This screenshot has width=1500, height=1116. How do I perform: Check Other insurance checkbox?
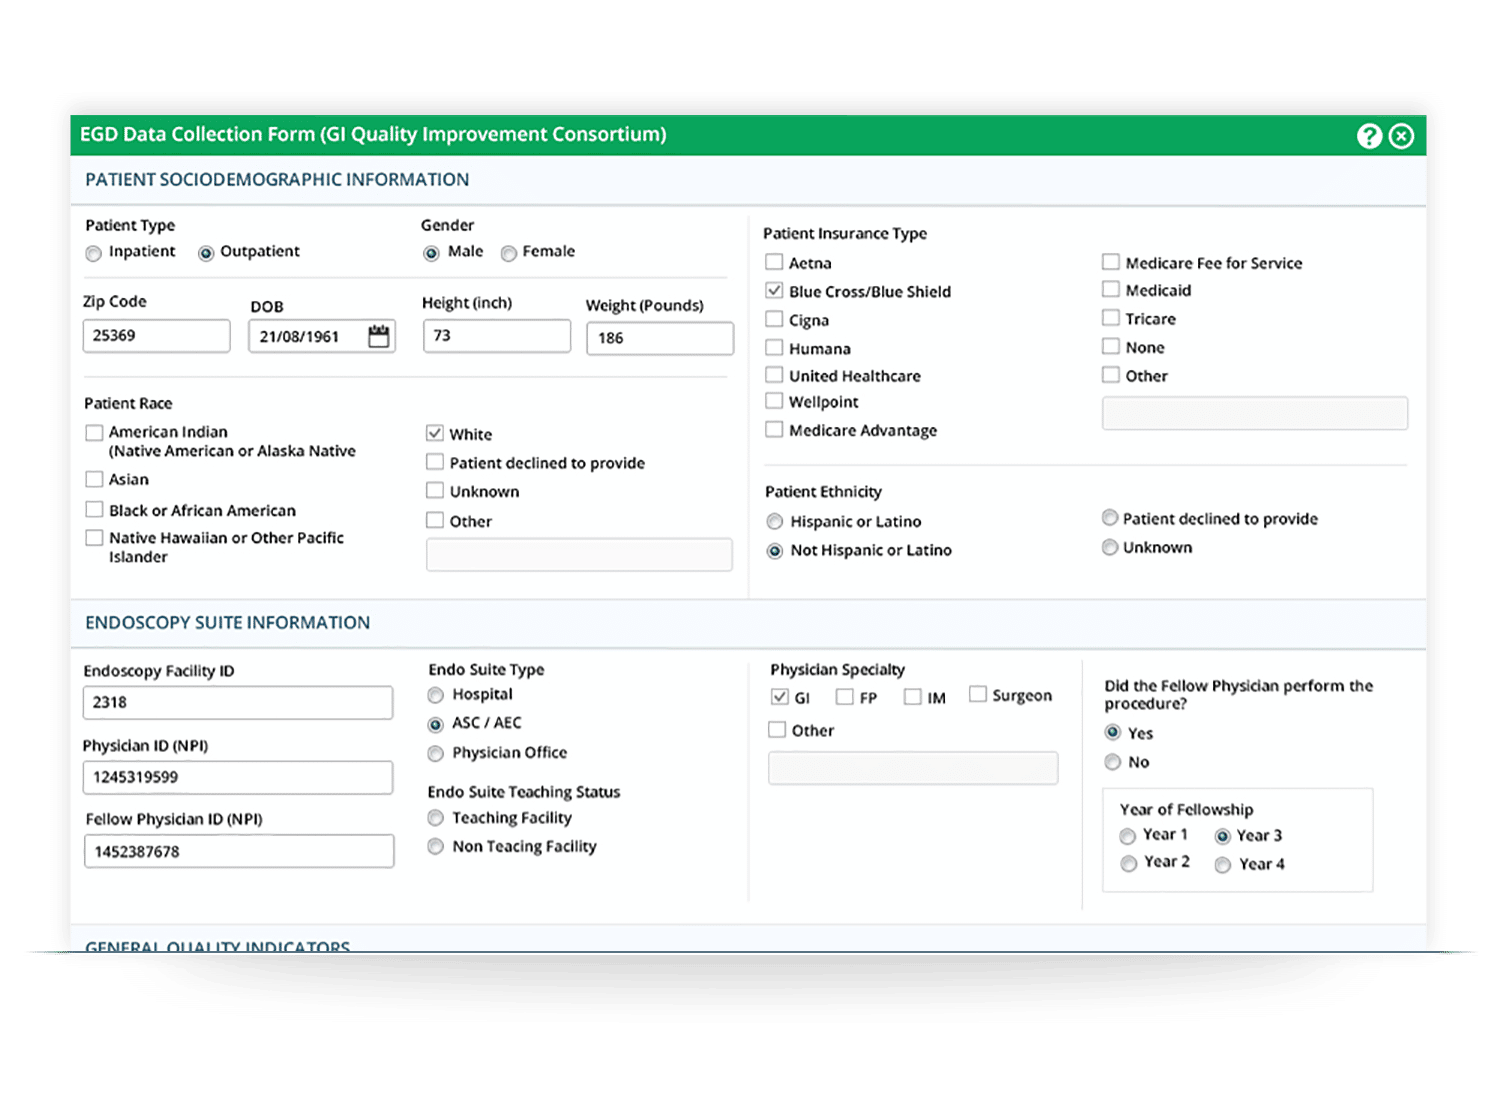(1110, 375)
